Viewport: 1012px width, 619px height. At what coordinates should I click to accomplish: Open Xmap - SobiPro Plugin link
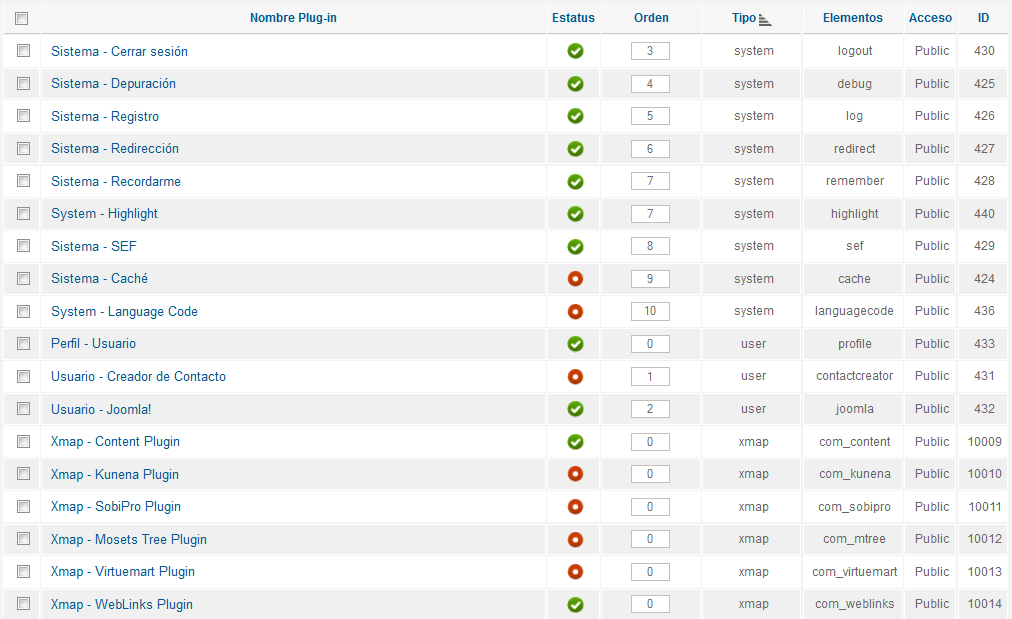click(x=116, y=507)
